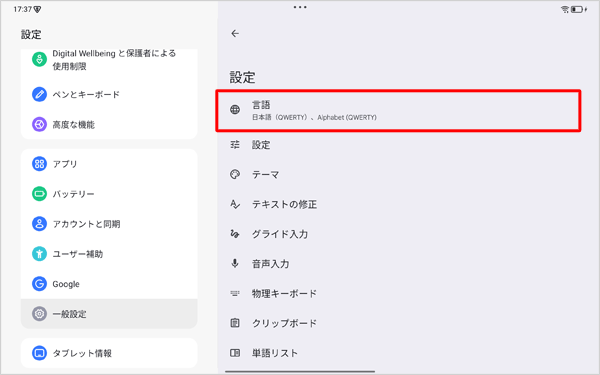Open Google settings entry
The height and width of the screenshot is (375, 600).
[109, 284]
